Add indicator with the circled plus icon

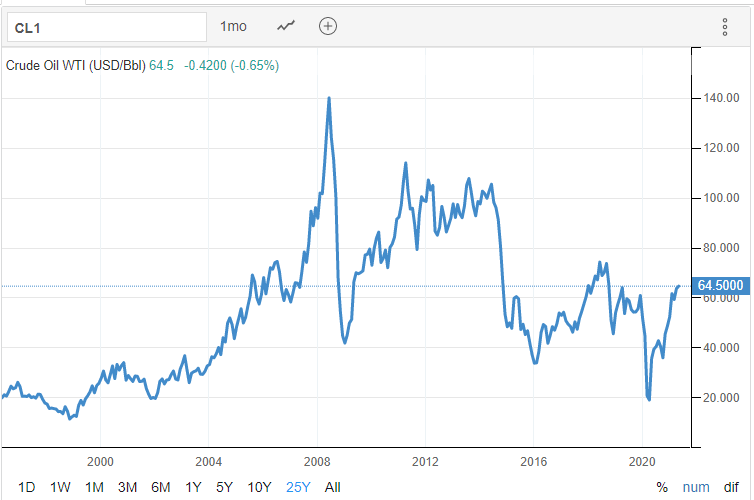click(328, 26)
